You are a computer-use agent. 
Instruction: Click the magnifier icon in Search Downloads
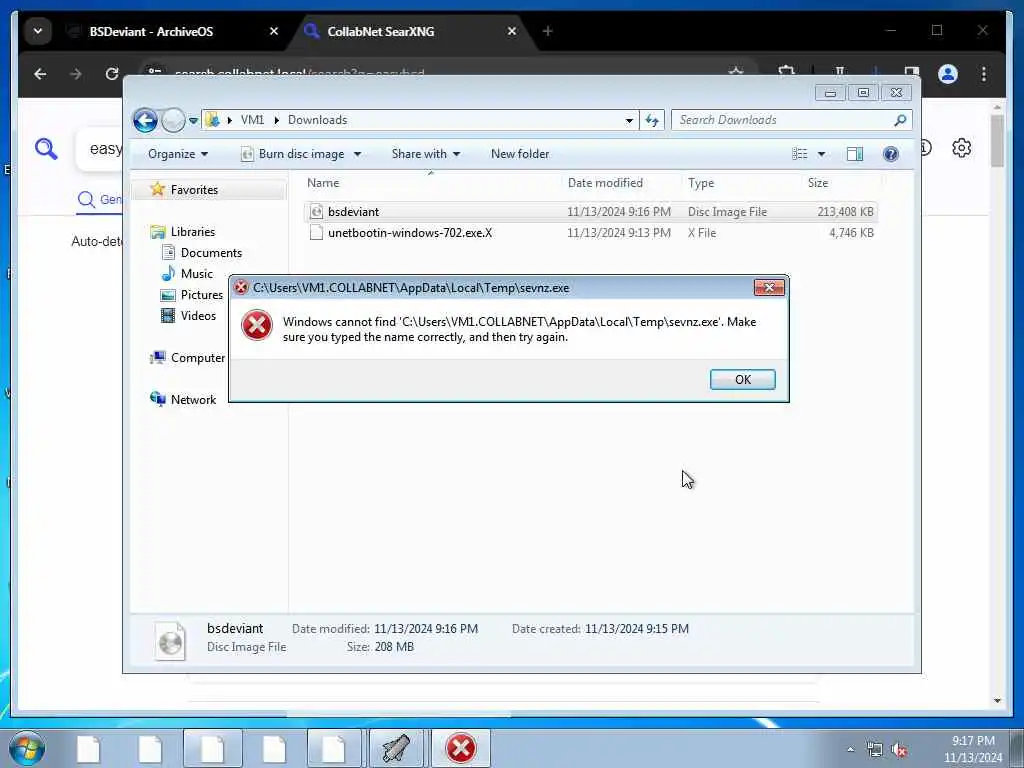coord(900,120)
